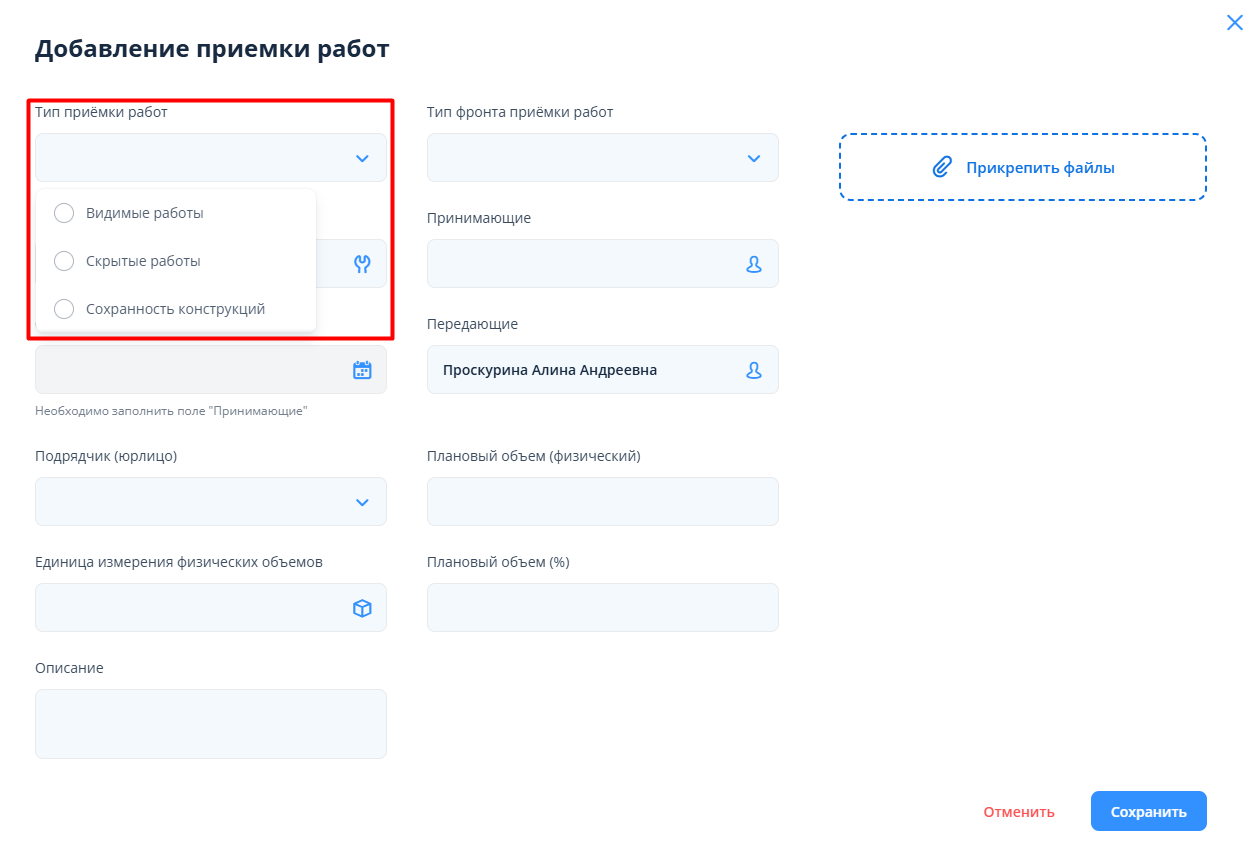This screenshot has width=1252, height=852.
Task: Click the wrench icon in the partially hidden field
Action: 362,264
